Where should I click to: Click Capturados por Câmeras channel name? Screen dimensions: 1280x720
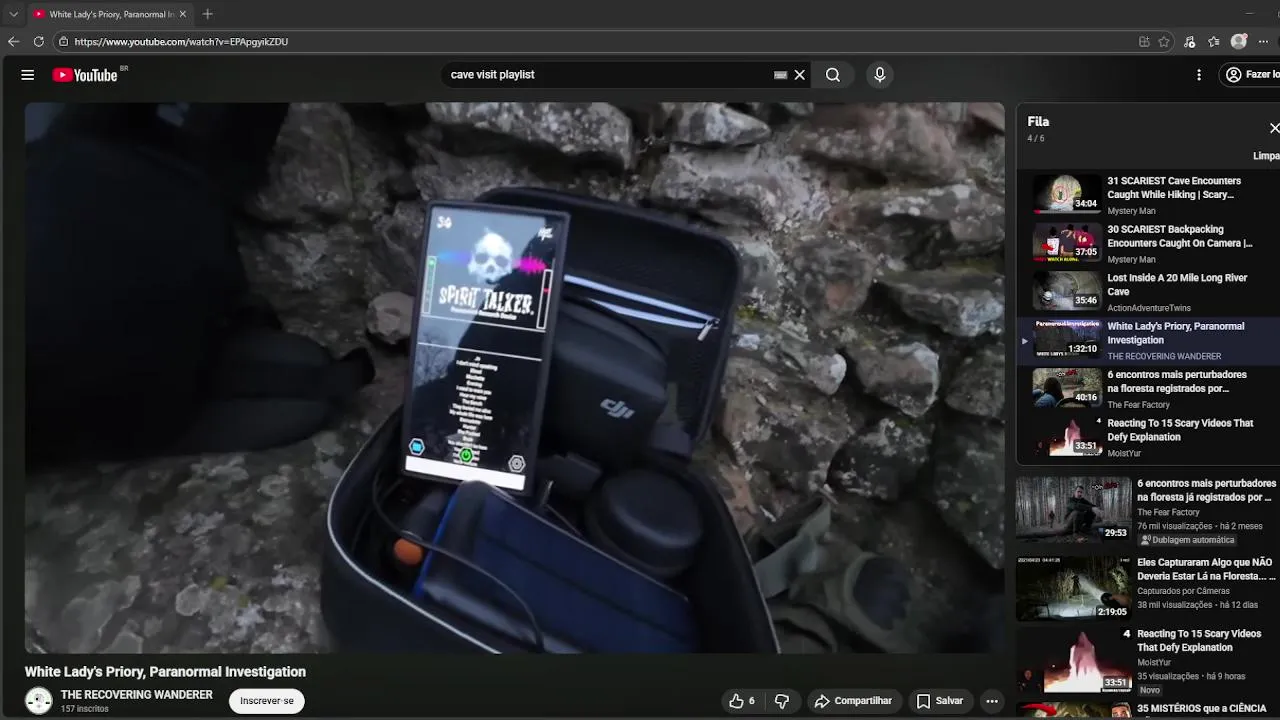pyautogui.click(x=1183, y=591)
